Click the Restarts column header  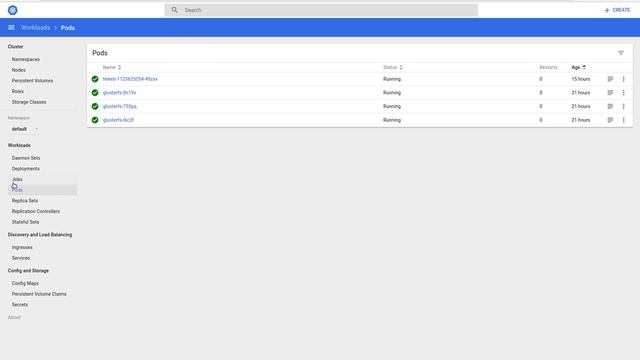click(548, 67)
